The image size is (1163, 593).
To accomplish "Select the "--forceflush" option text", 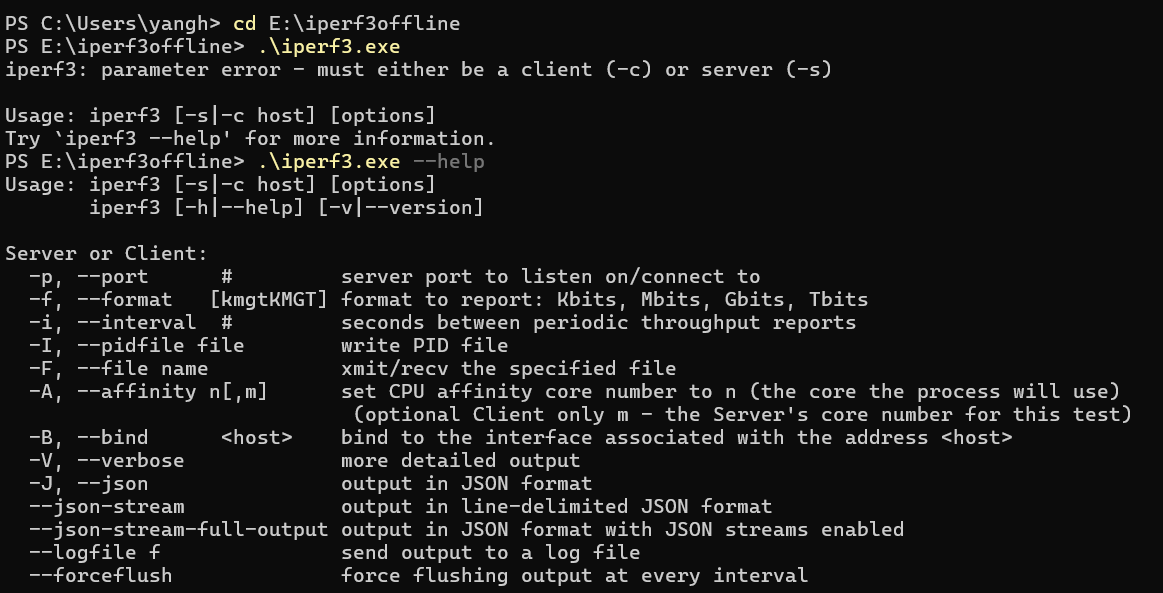I will 100,575.
